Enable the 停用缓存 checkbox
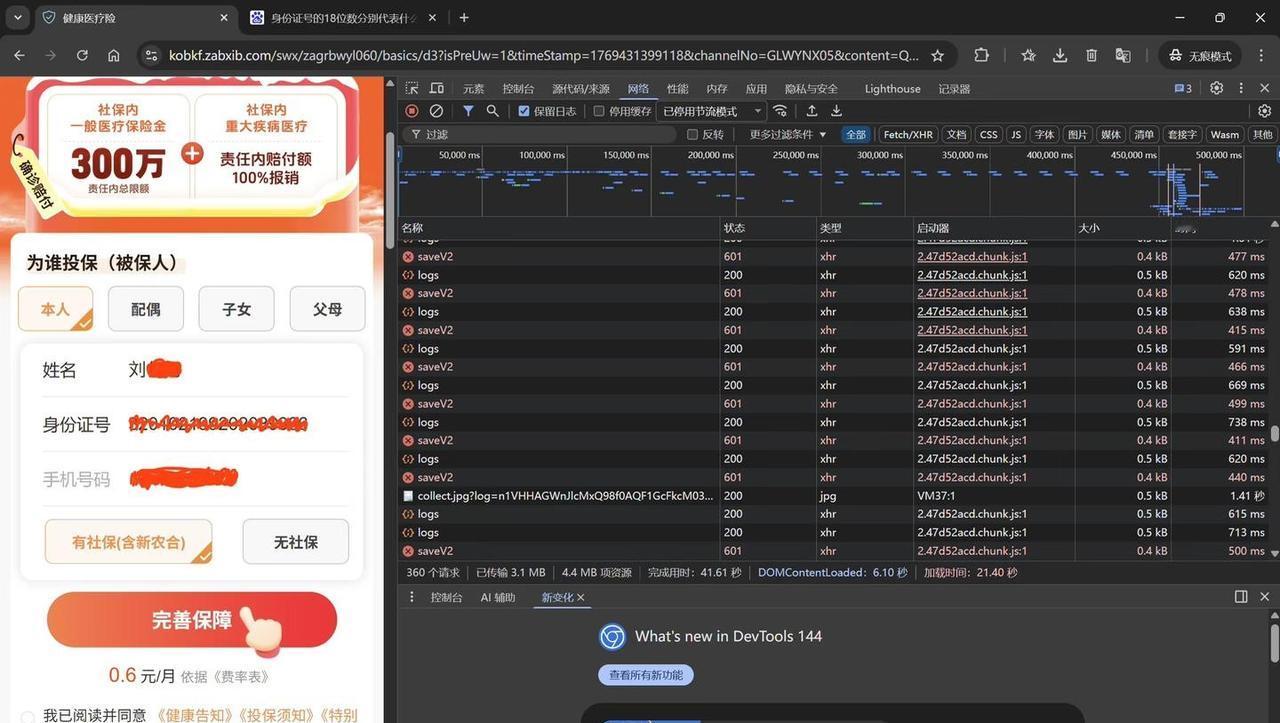This screenshot has width=1280, height=723. pyautogui.click(x=599, y=111)
